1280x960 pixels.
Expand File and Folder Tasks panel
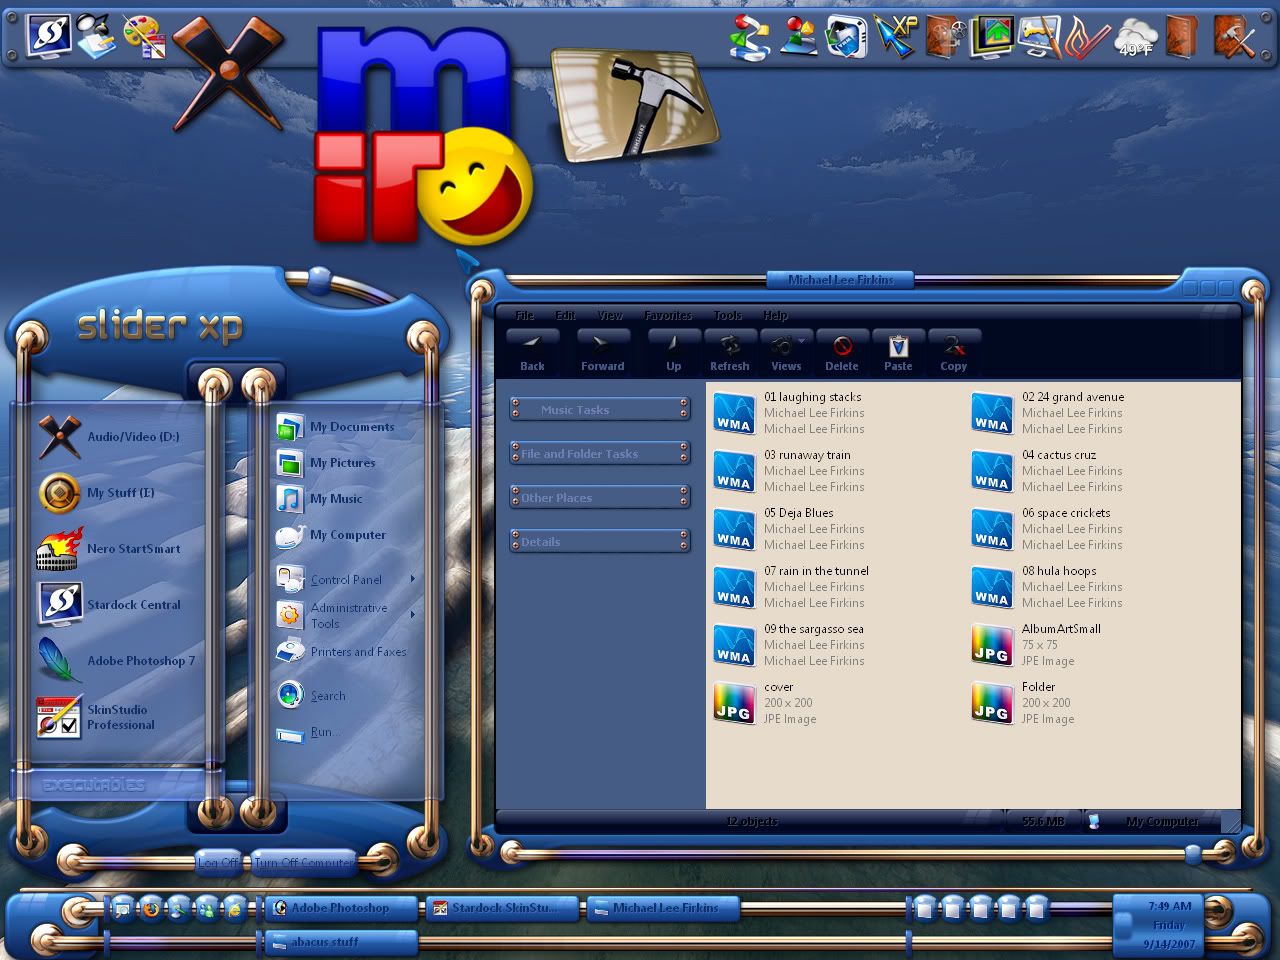click(599, 453)
